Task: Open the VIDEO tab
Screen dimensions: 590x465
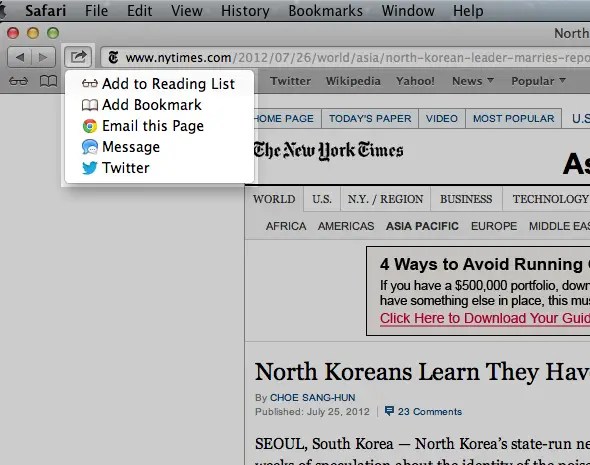Action: 442,119
